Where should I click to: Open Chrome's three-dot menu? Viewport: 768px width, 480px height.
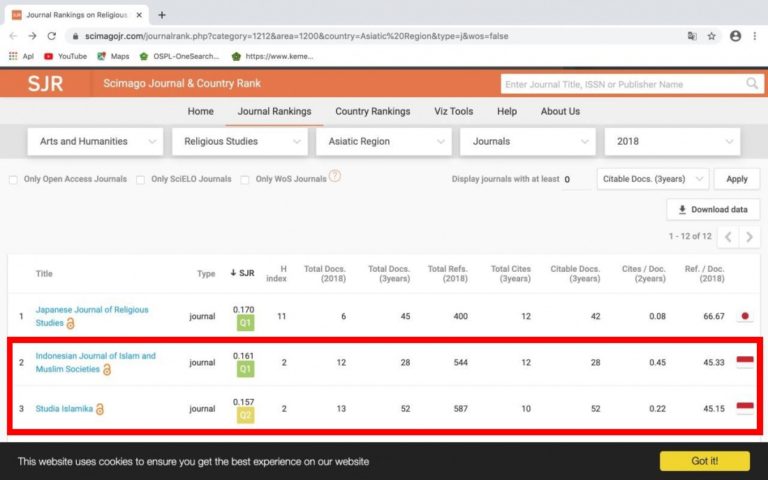click(754, 36)
